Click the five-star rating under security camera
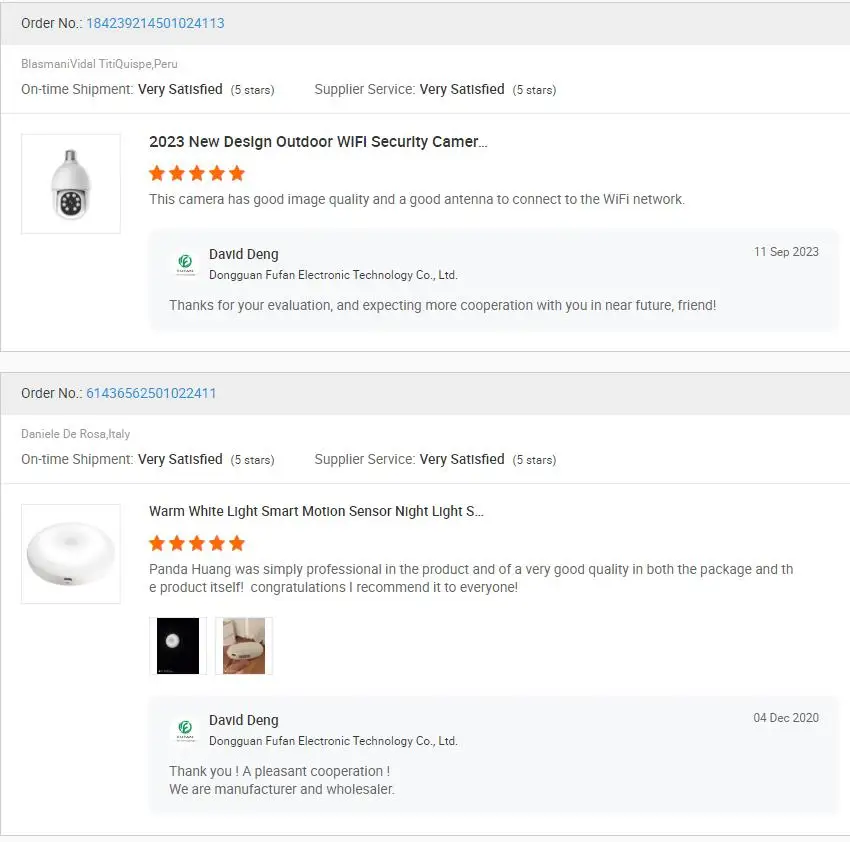Screen dimensions: 850x842 point(197,173)
